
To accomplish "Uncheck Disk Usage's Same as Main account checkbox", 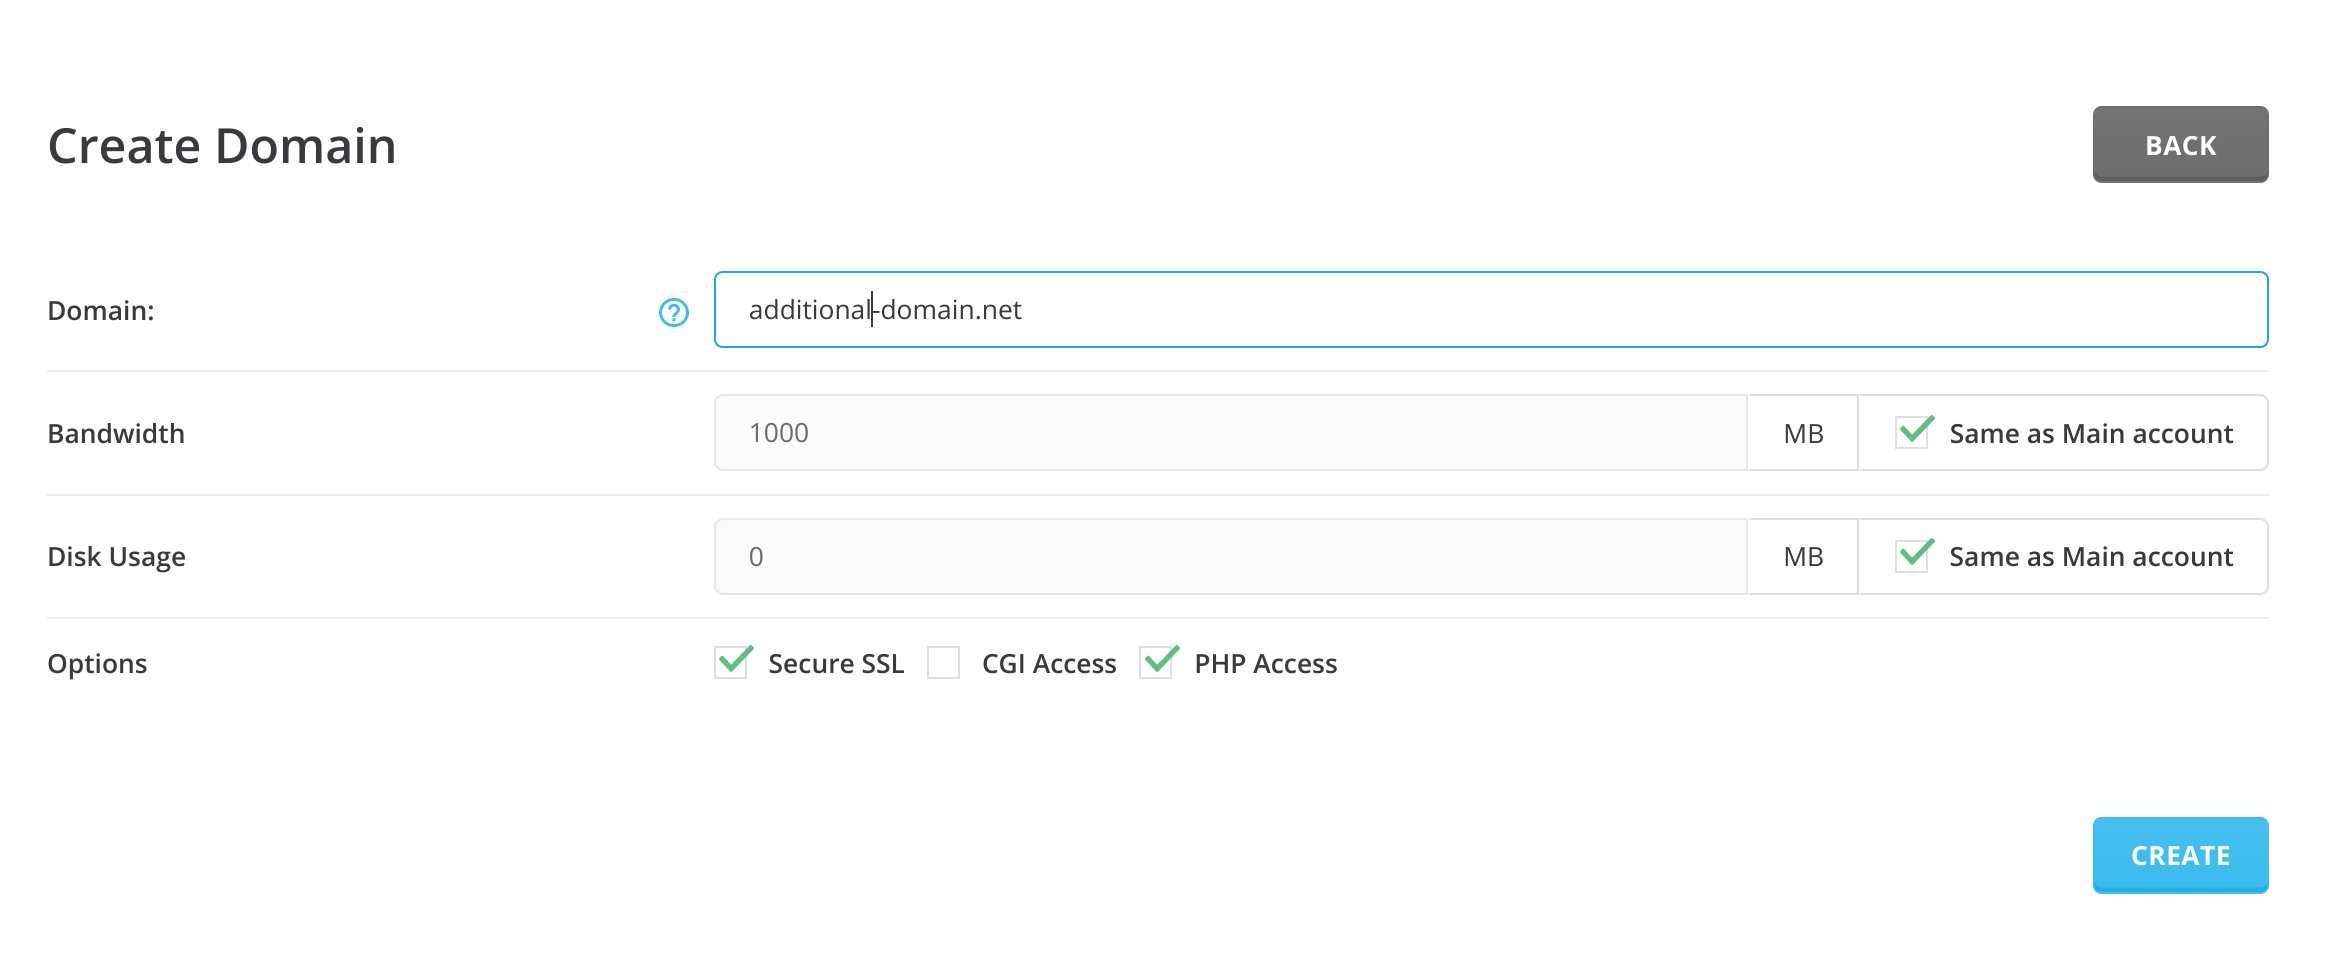I will 1912,556.
